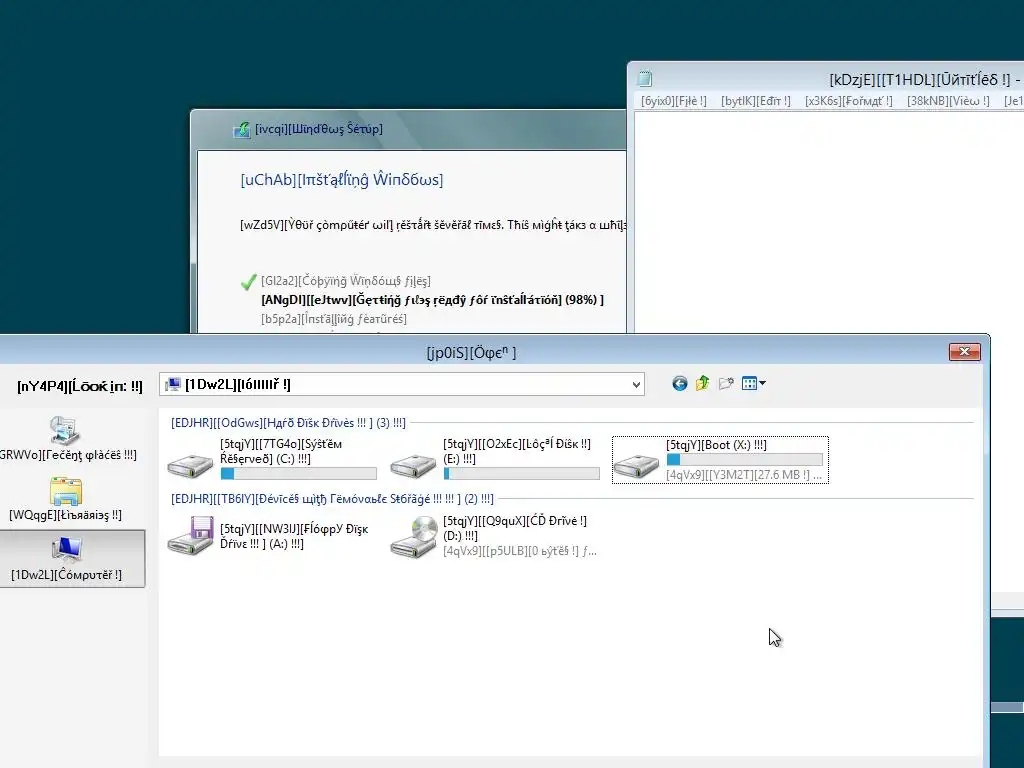Click inside Notepad text area
The image size is (1024, 768).
click(x=828, y=222)
